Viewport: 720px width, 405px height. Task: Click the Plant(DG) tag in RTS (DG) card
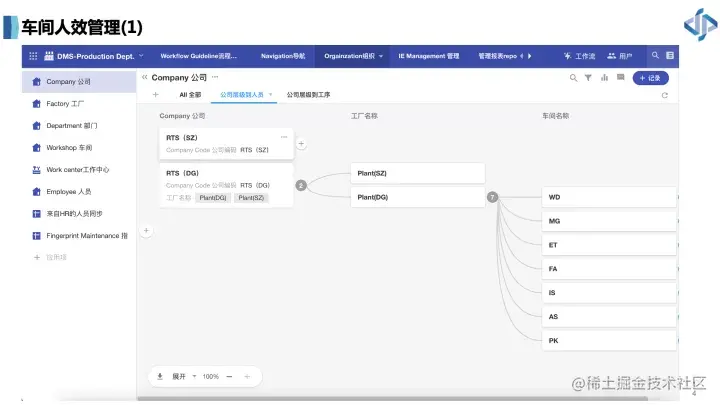pyautogui.click(x=213, y=198)
